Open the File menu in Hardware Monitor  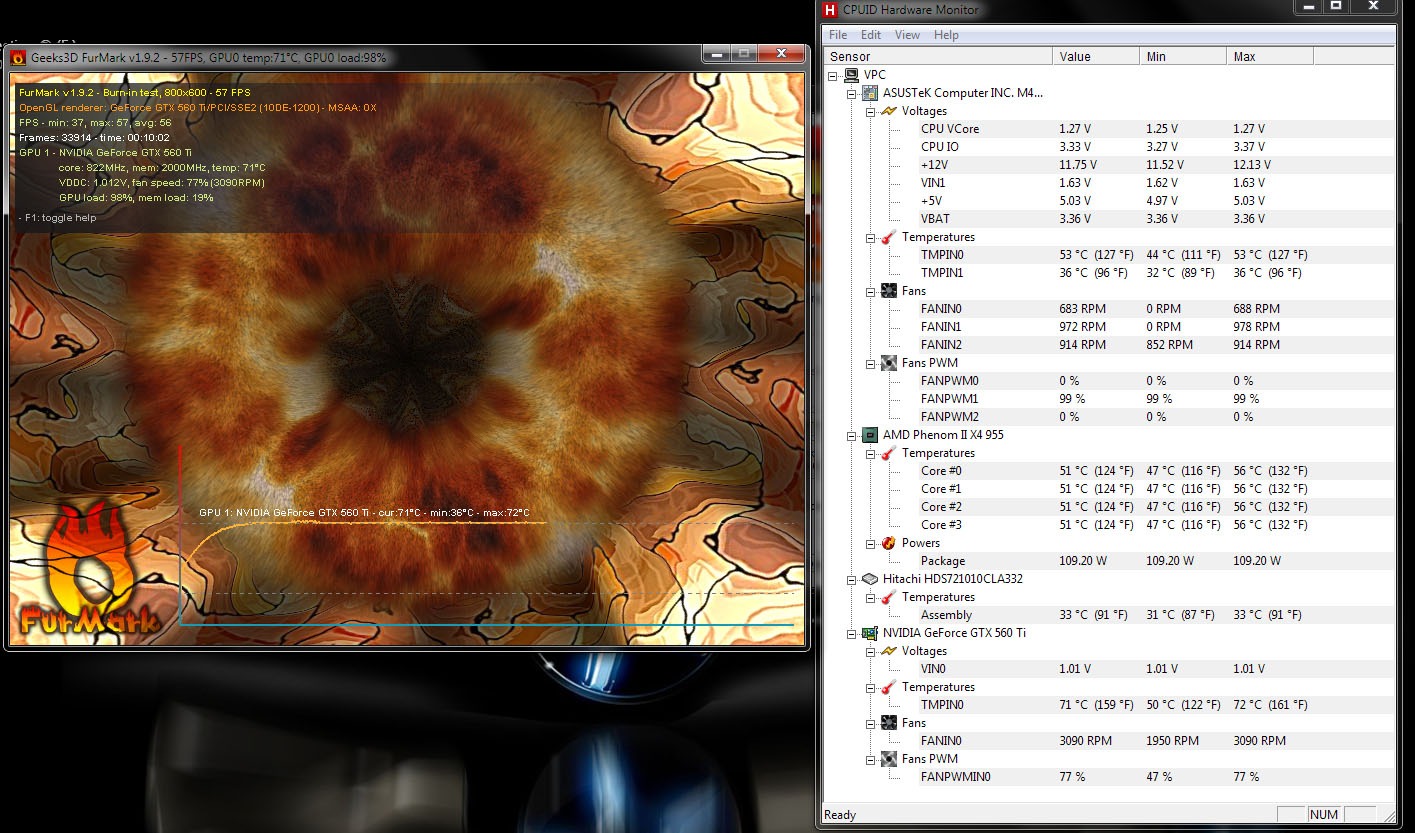click(x=838, y=35)
